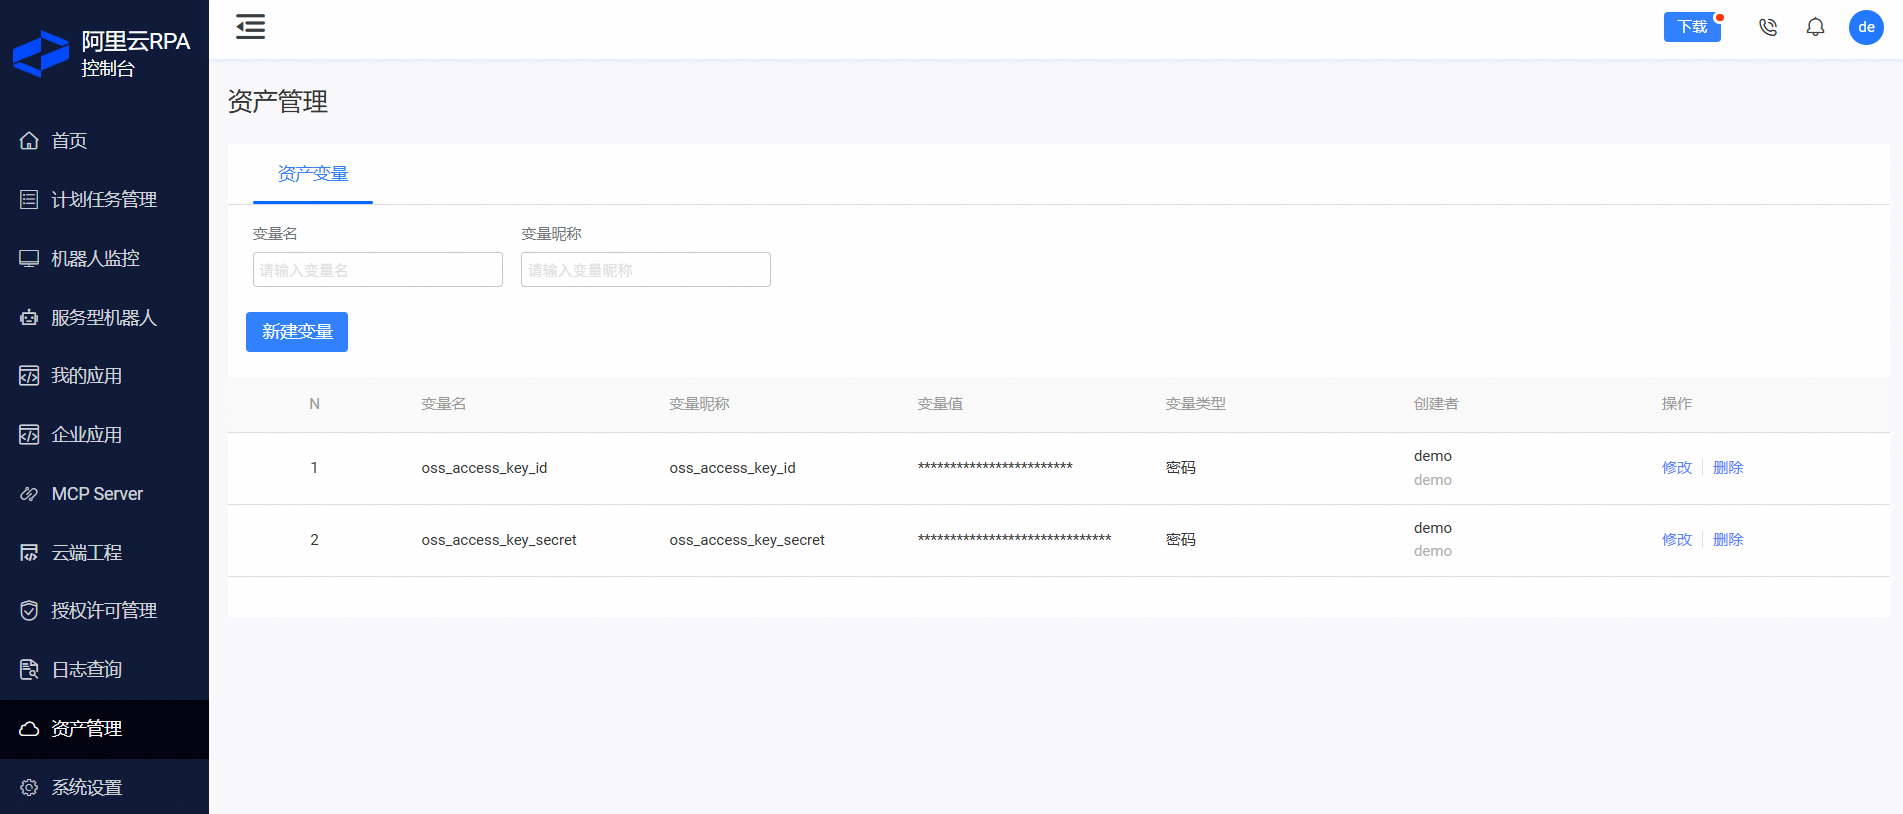Click the 变量值 column header

pyautogui.click(x=940, y=404)
